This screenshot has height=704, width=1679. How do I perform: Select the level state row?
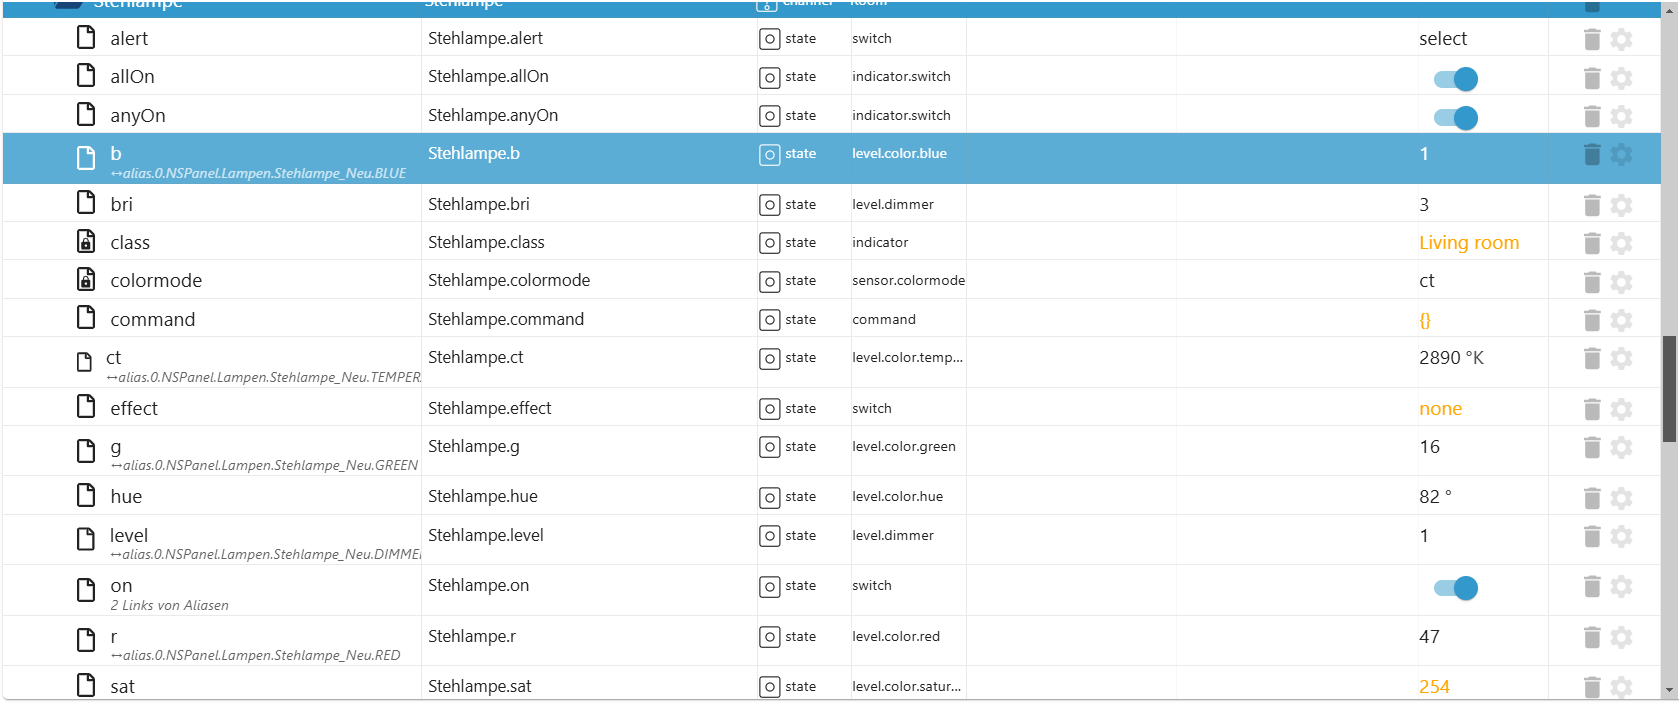129,536
